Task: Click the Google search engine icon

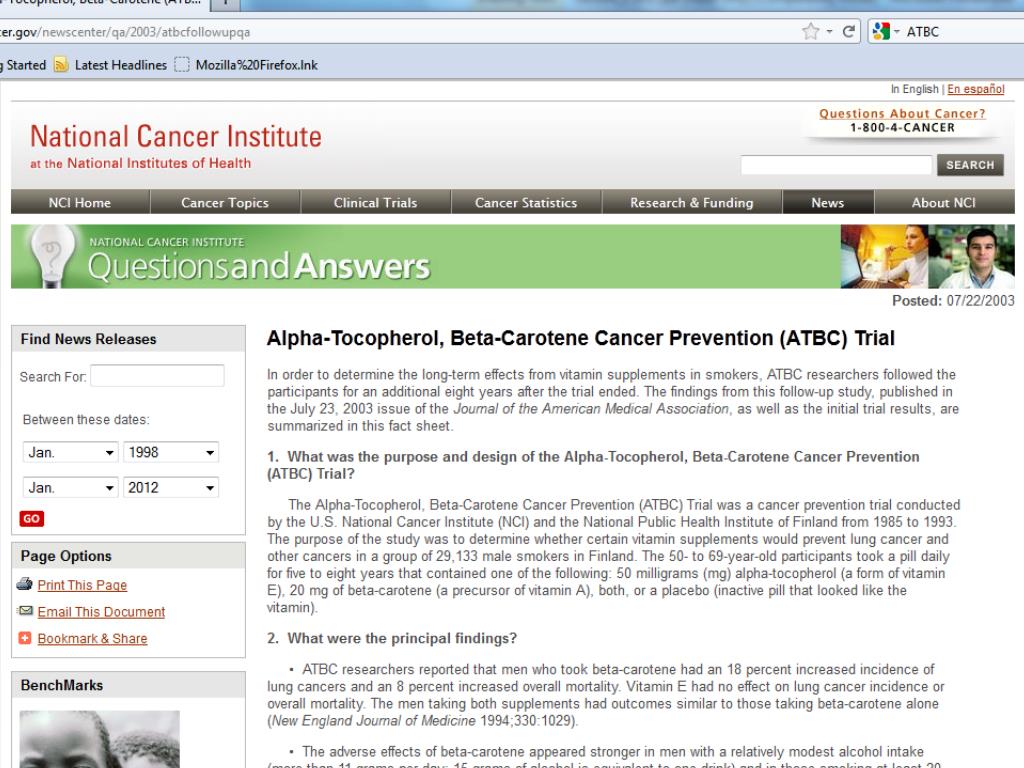Action: point(881,31)
